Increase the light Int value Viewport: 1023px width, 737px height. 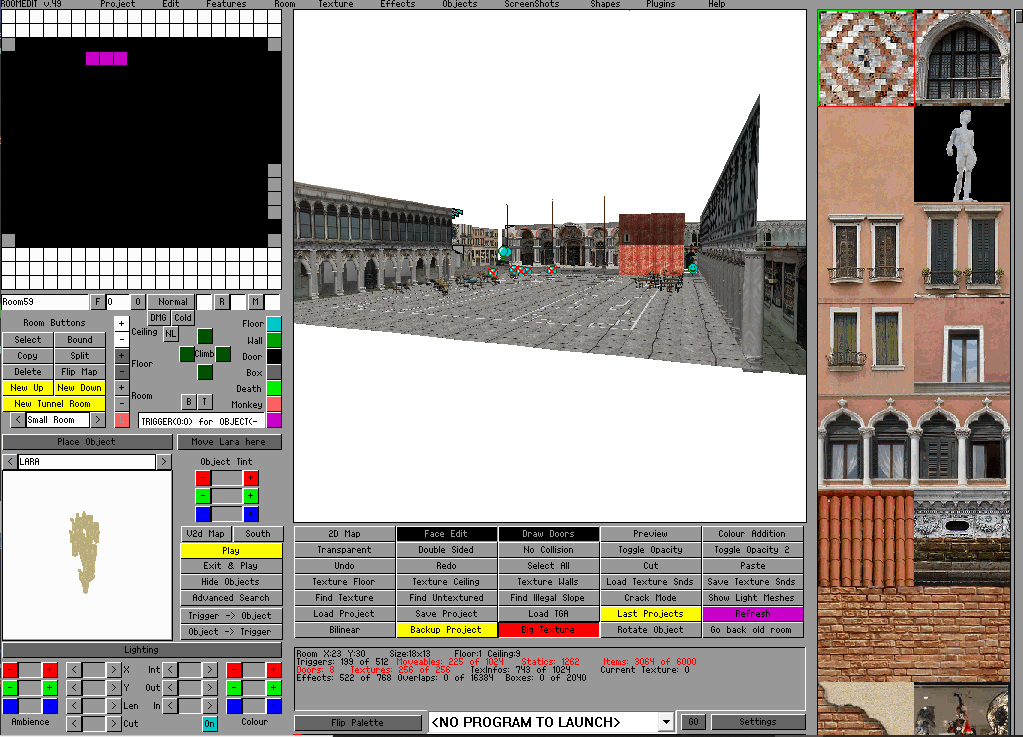pos(209,670)
